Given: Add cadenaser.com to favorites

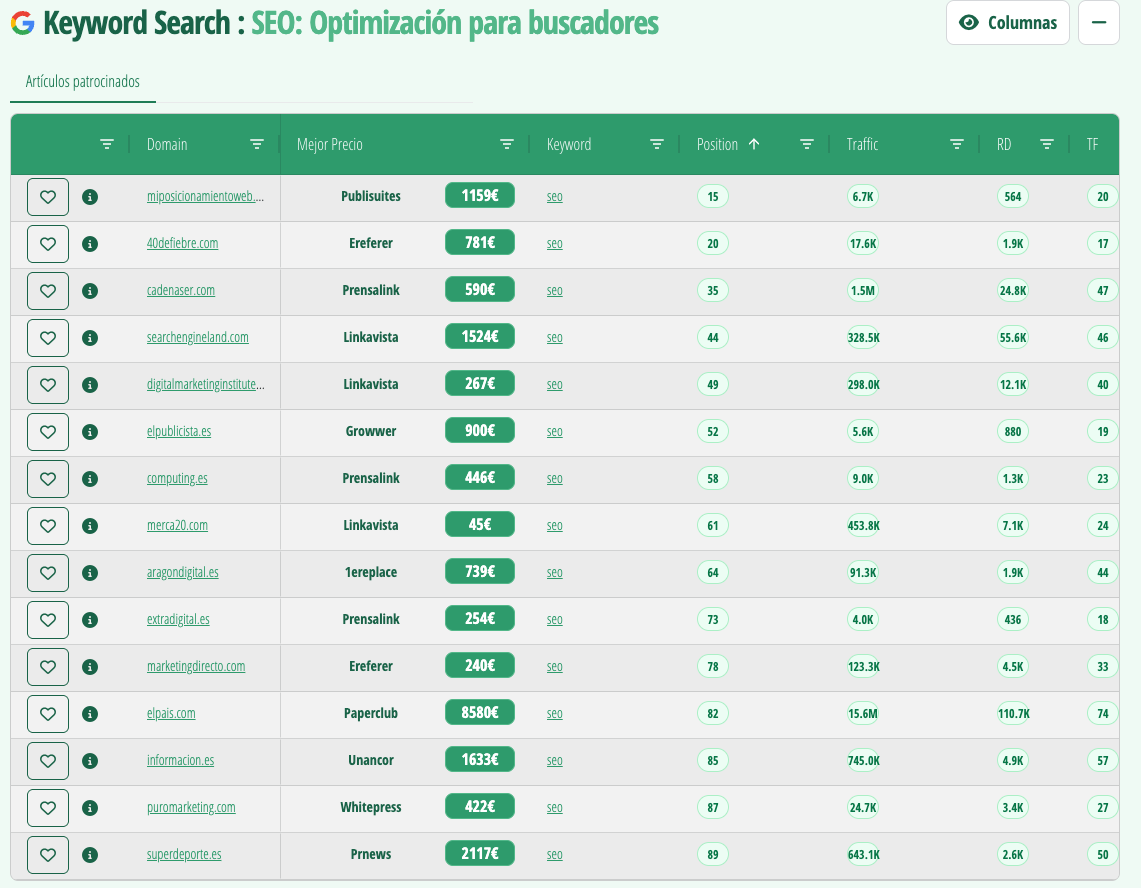Looking at the screenshot, I should 48,290.
